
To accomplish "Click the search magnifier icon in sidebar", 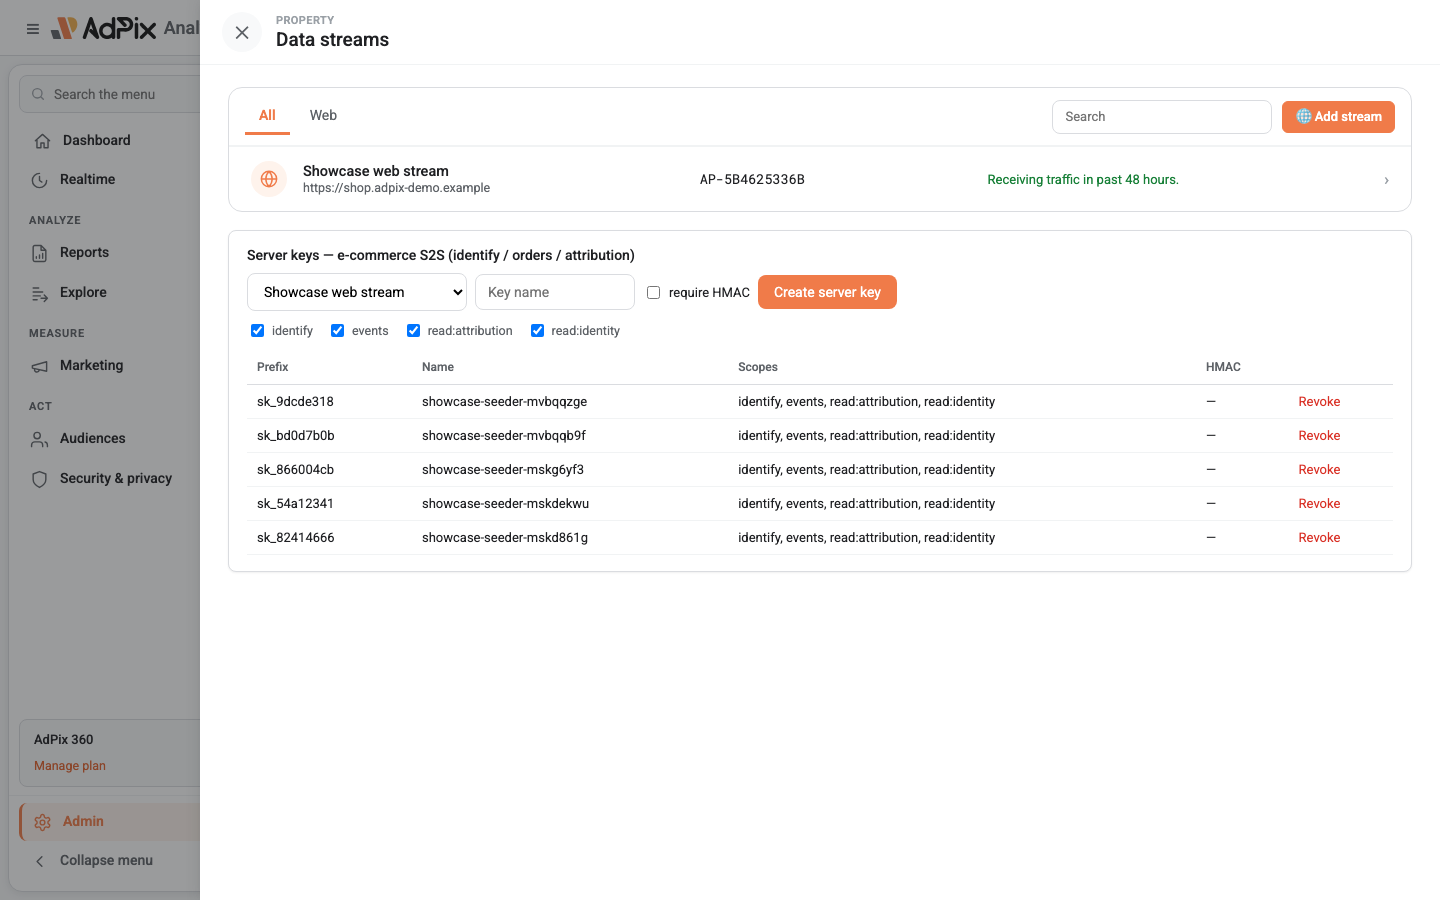I will (x=38, y=94).
